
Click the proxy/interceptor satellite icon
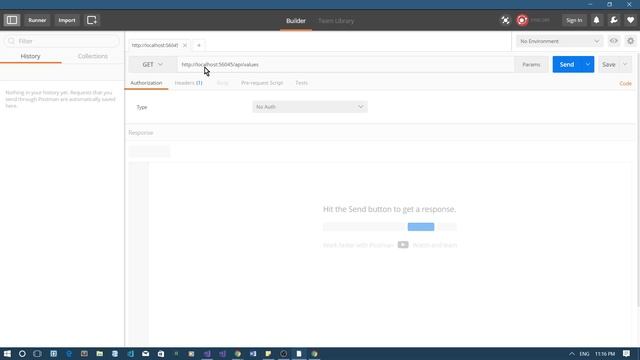point(505,20)
